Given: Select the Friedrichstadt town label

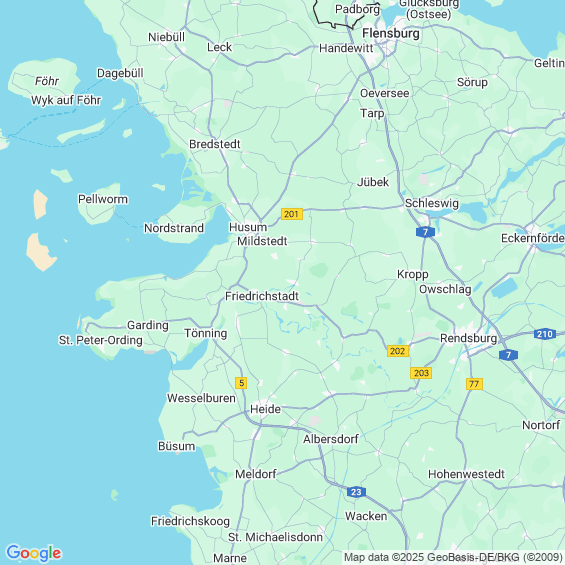Looking at the screenshot, I should (x=262, y=296).
